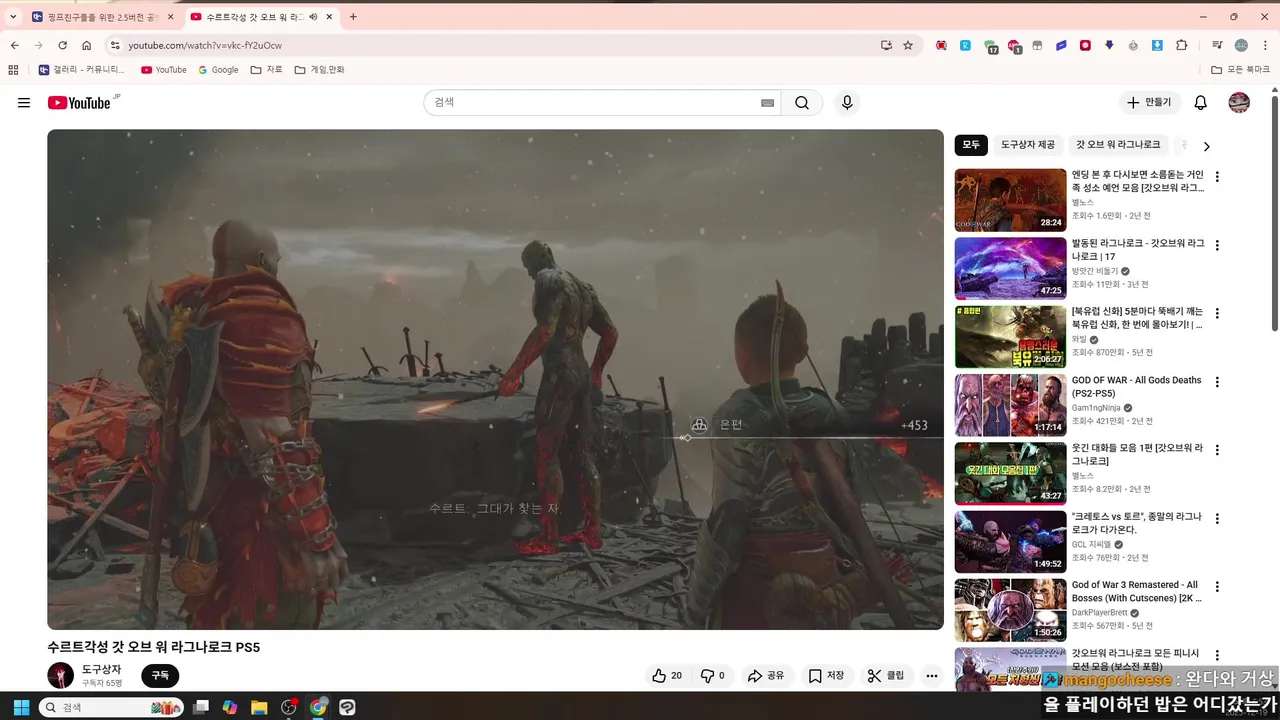Open GOD OF WAR All Gods Deaths video

pos(1136,387)
